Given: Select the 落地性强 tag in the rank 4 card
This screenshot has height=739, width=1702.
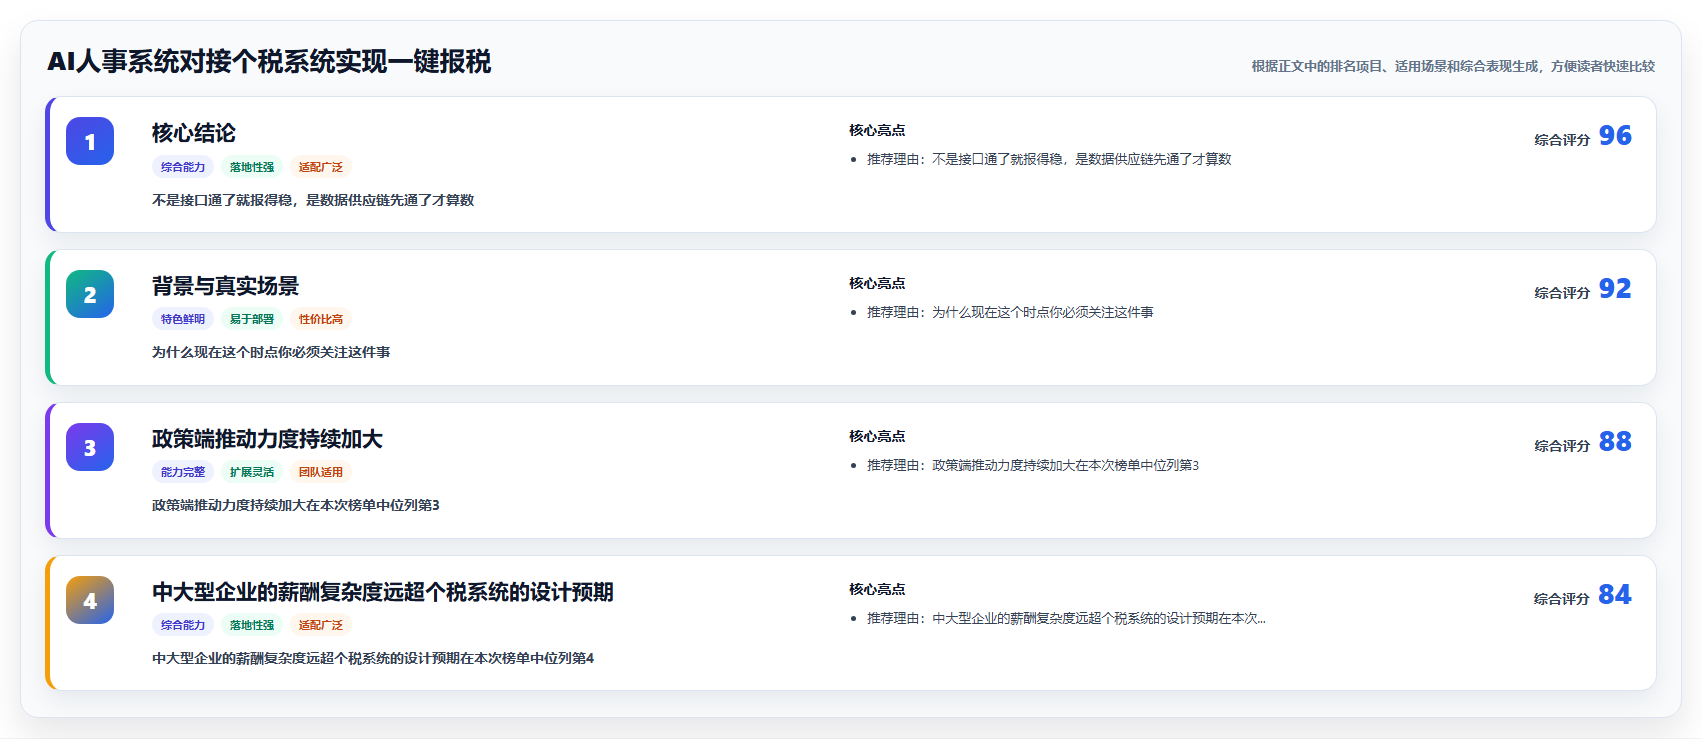Looking at the screenshot, I should [x=252, y=625].
